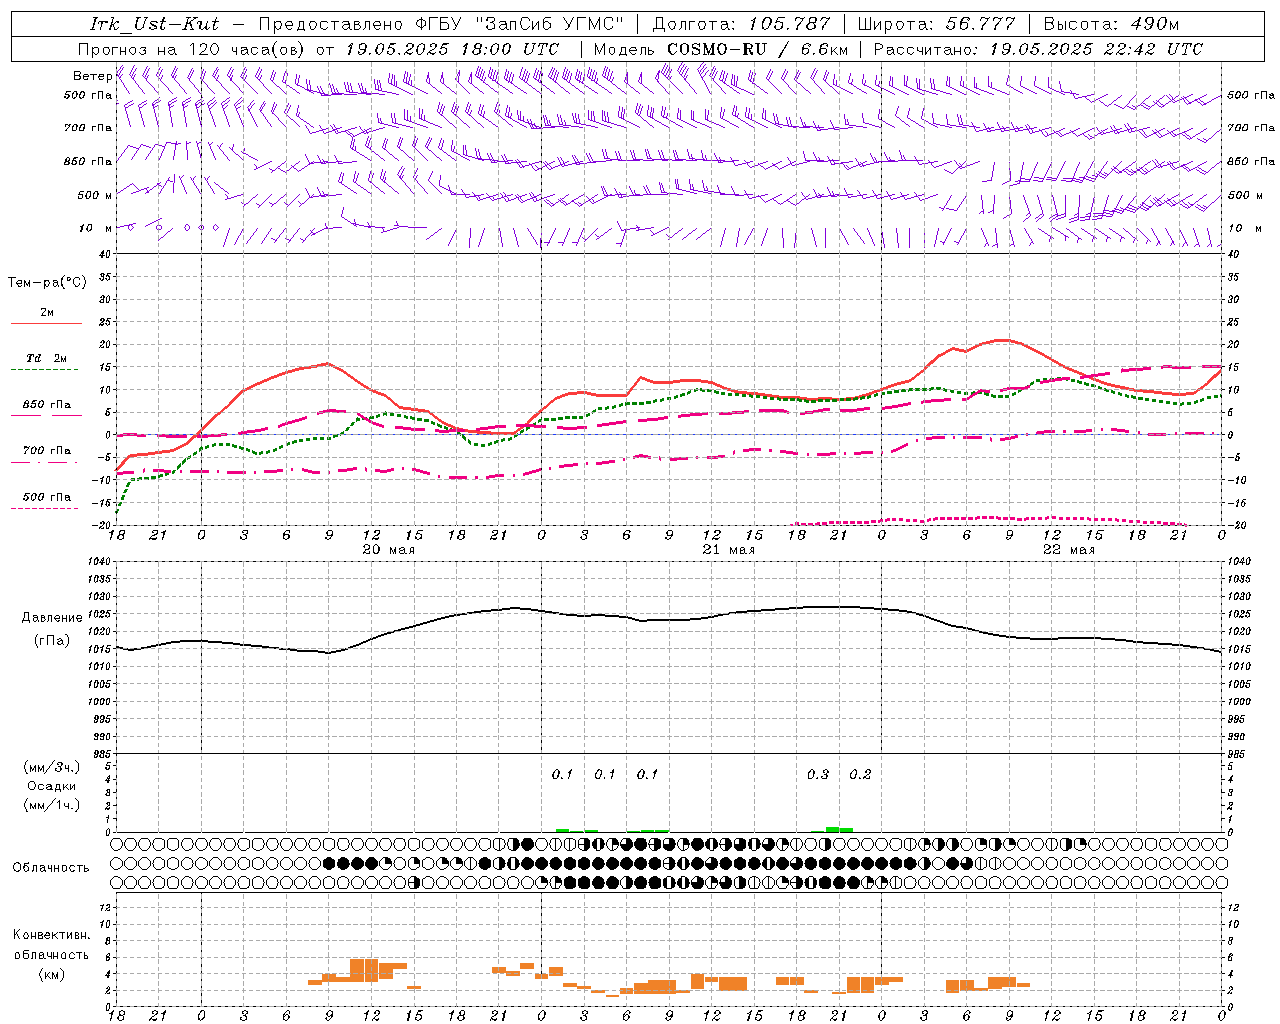Screen dimensions: 1280x1024
Task: Select the provider text ФГБУ "ЗапСиб УГМС"
Action: click(519, 24)
